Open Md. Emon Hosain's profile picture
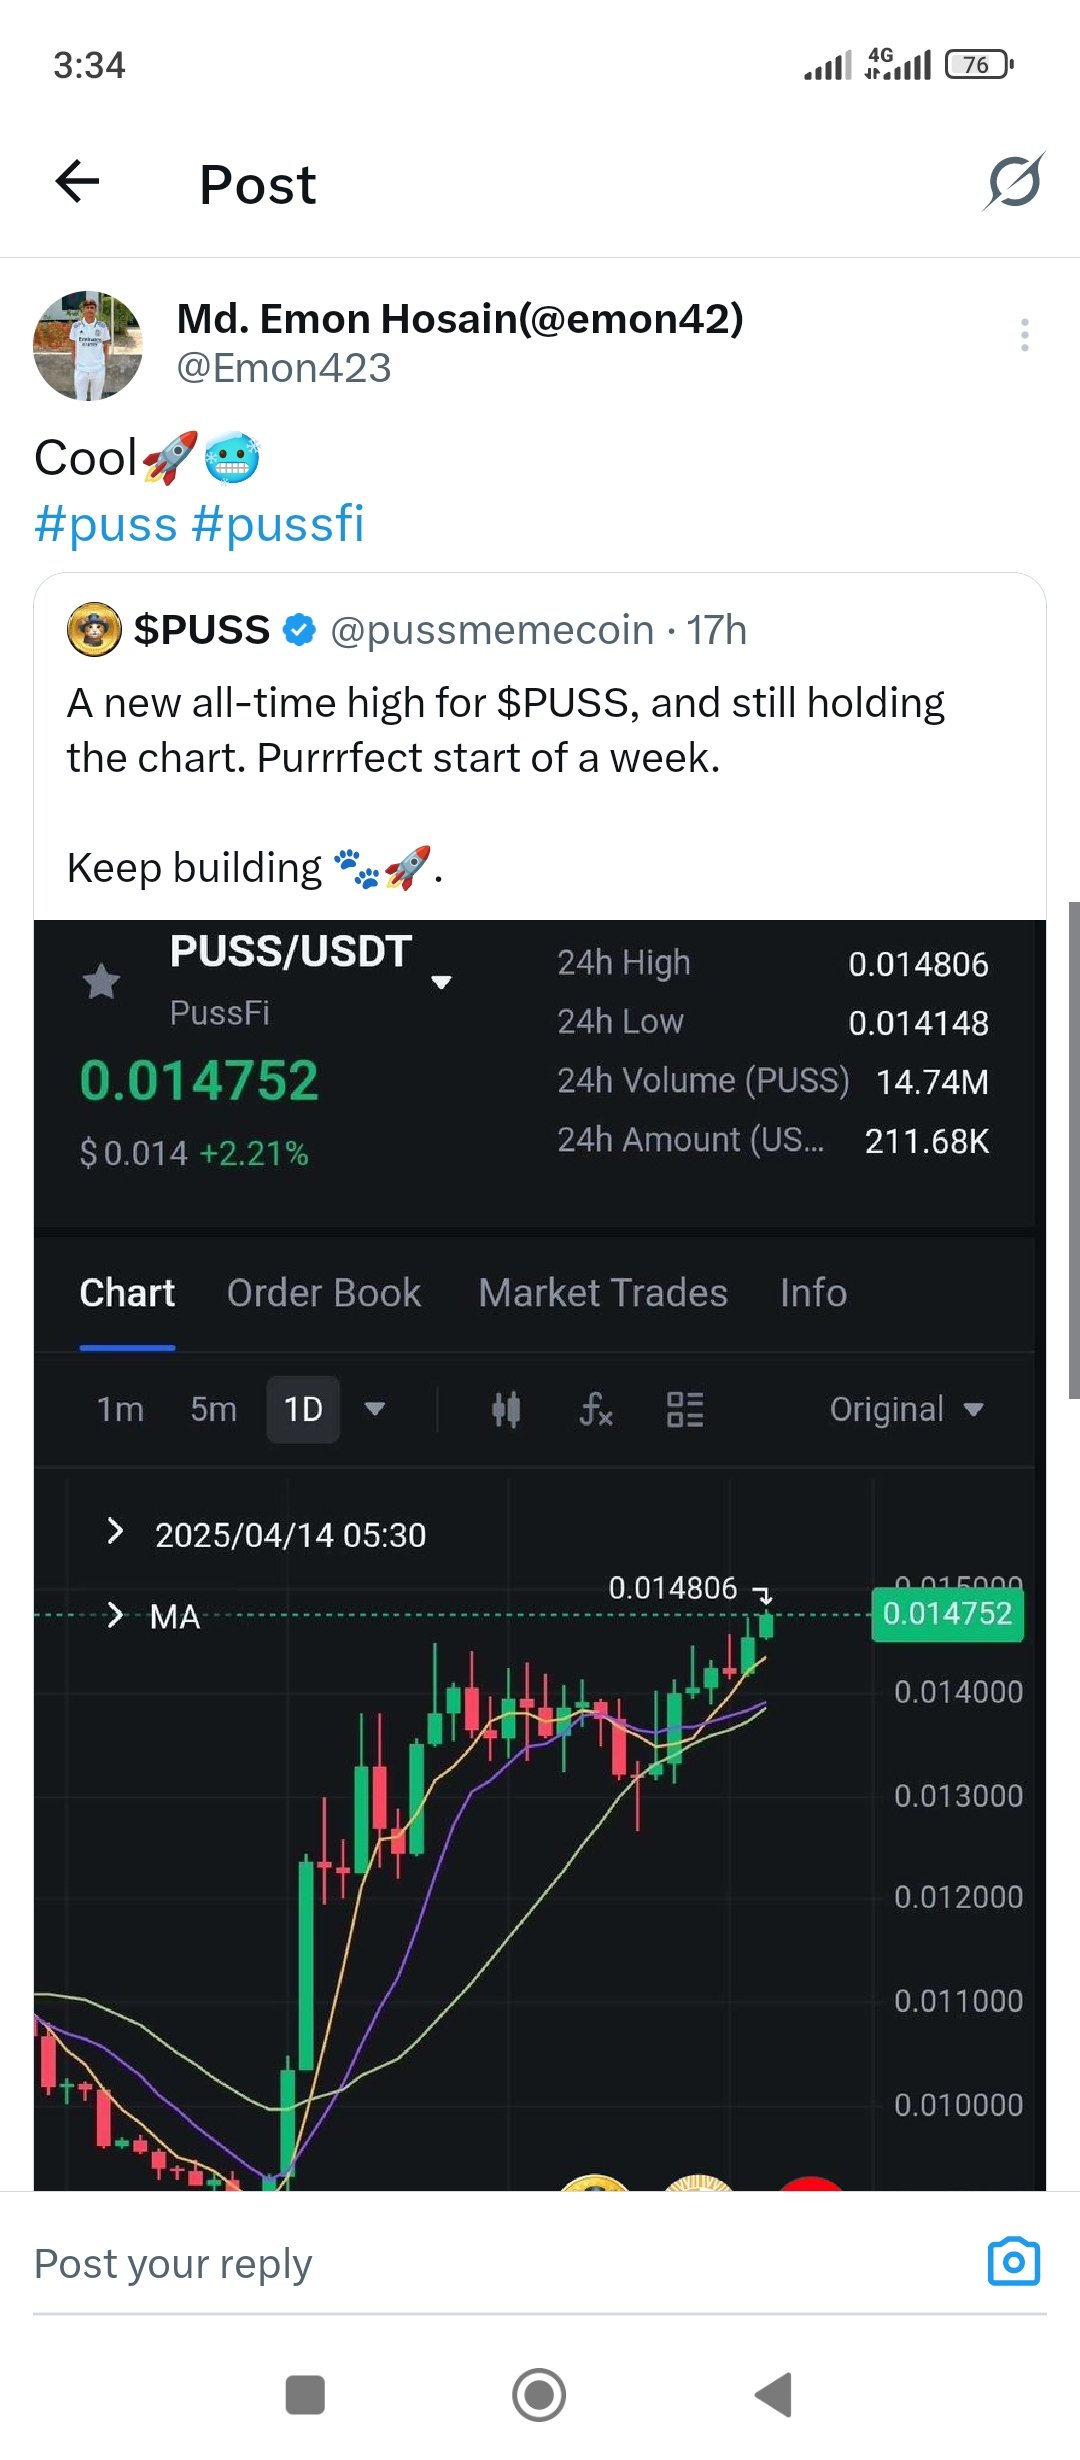The height and width of the screenshot is (2460, 1080). click(x=88, y=346)
